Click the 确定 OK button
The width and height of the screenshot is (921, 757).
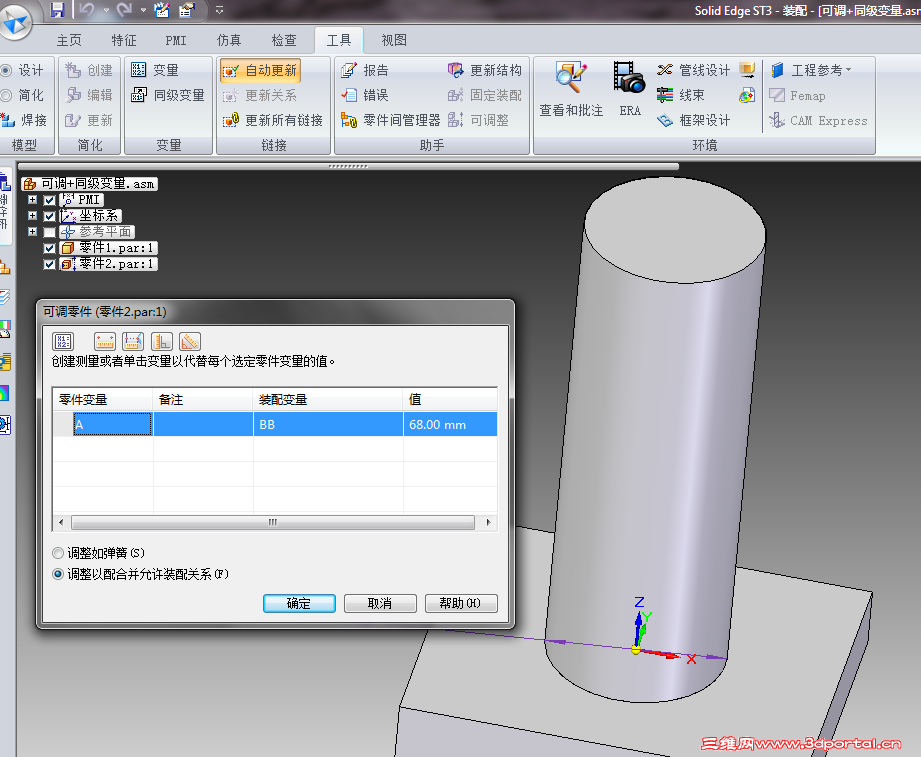(299, 603)
